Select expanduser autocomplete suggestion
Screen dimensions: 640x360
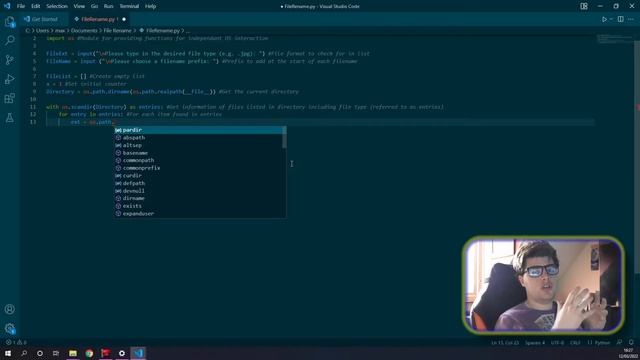(x=200, y=213)
